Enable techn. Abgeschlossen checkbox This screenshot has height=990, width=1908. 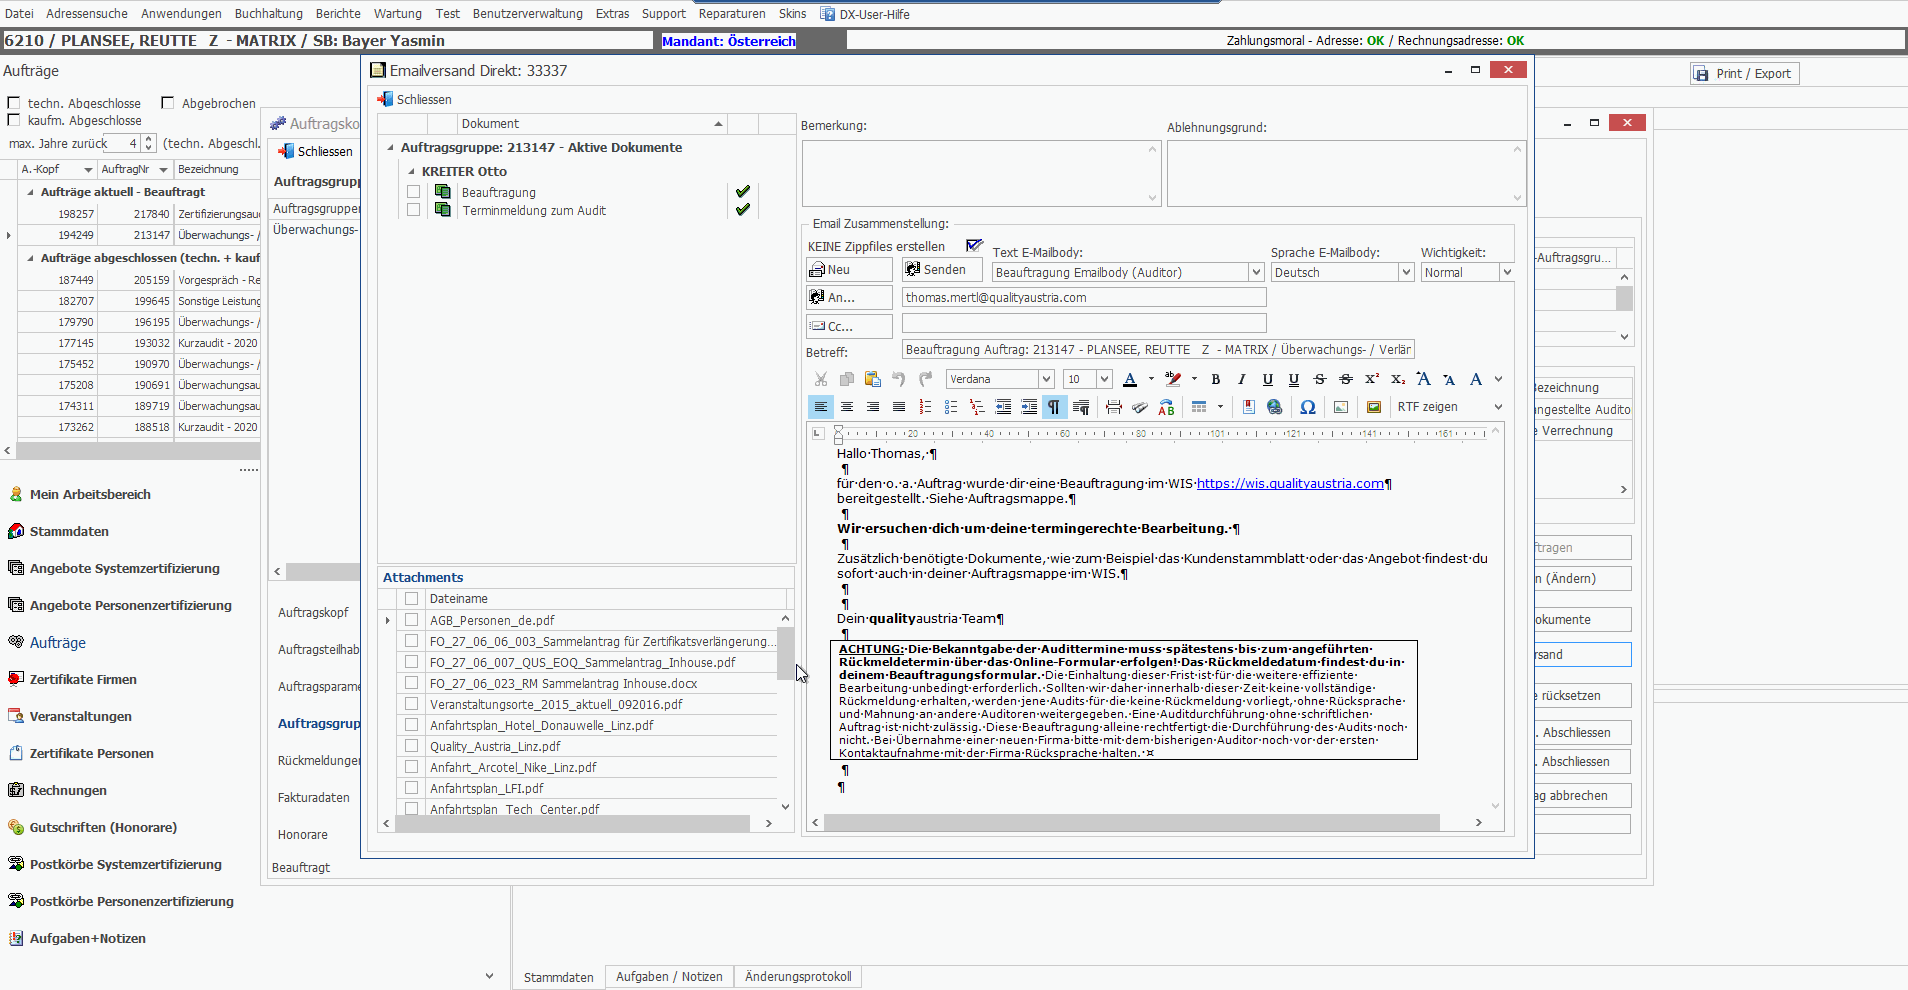click(14, 103)
